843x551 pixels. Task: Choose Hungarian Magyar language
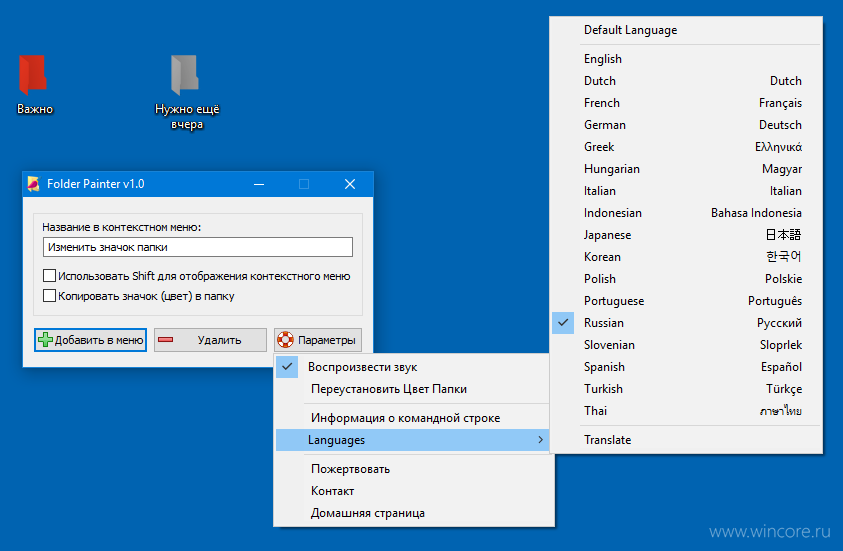(686, 169)
